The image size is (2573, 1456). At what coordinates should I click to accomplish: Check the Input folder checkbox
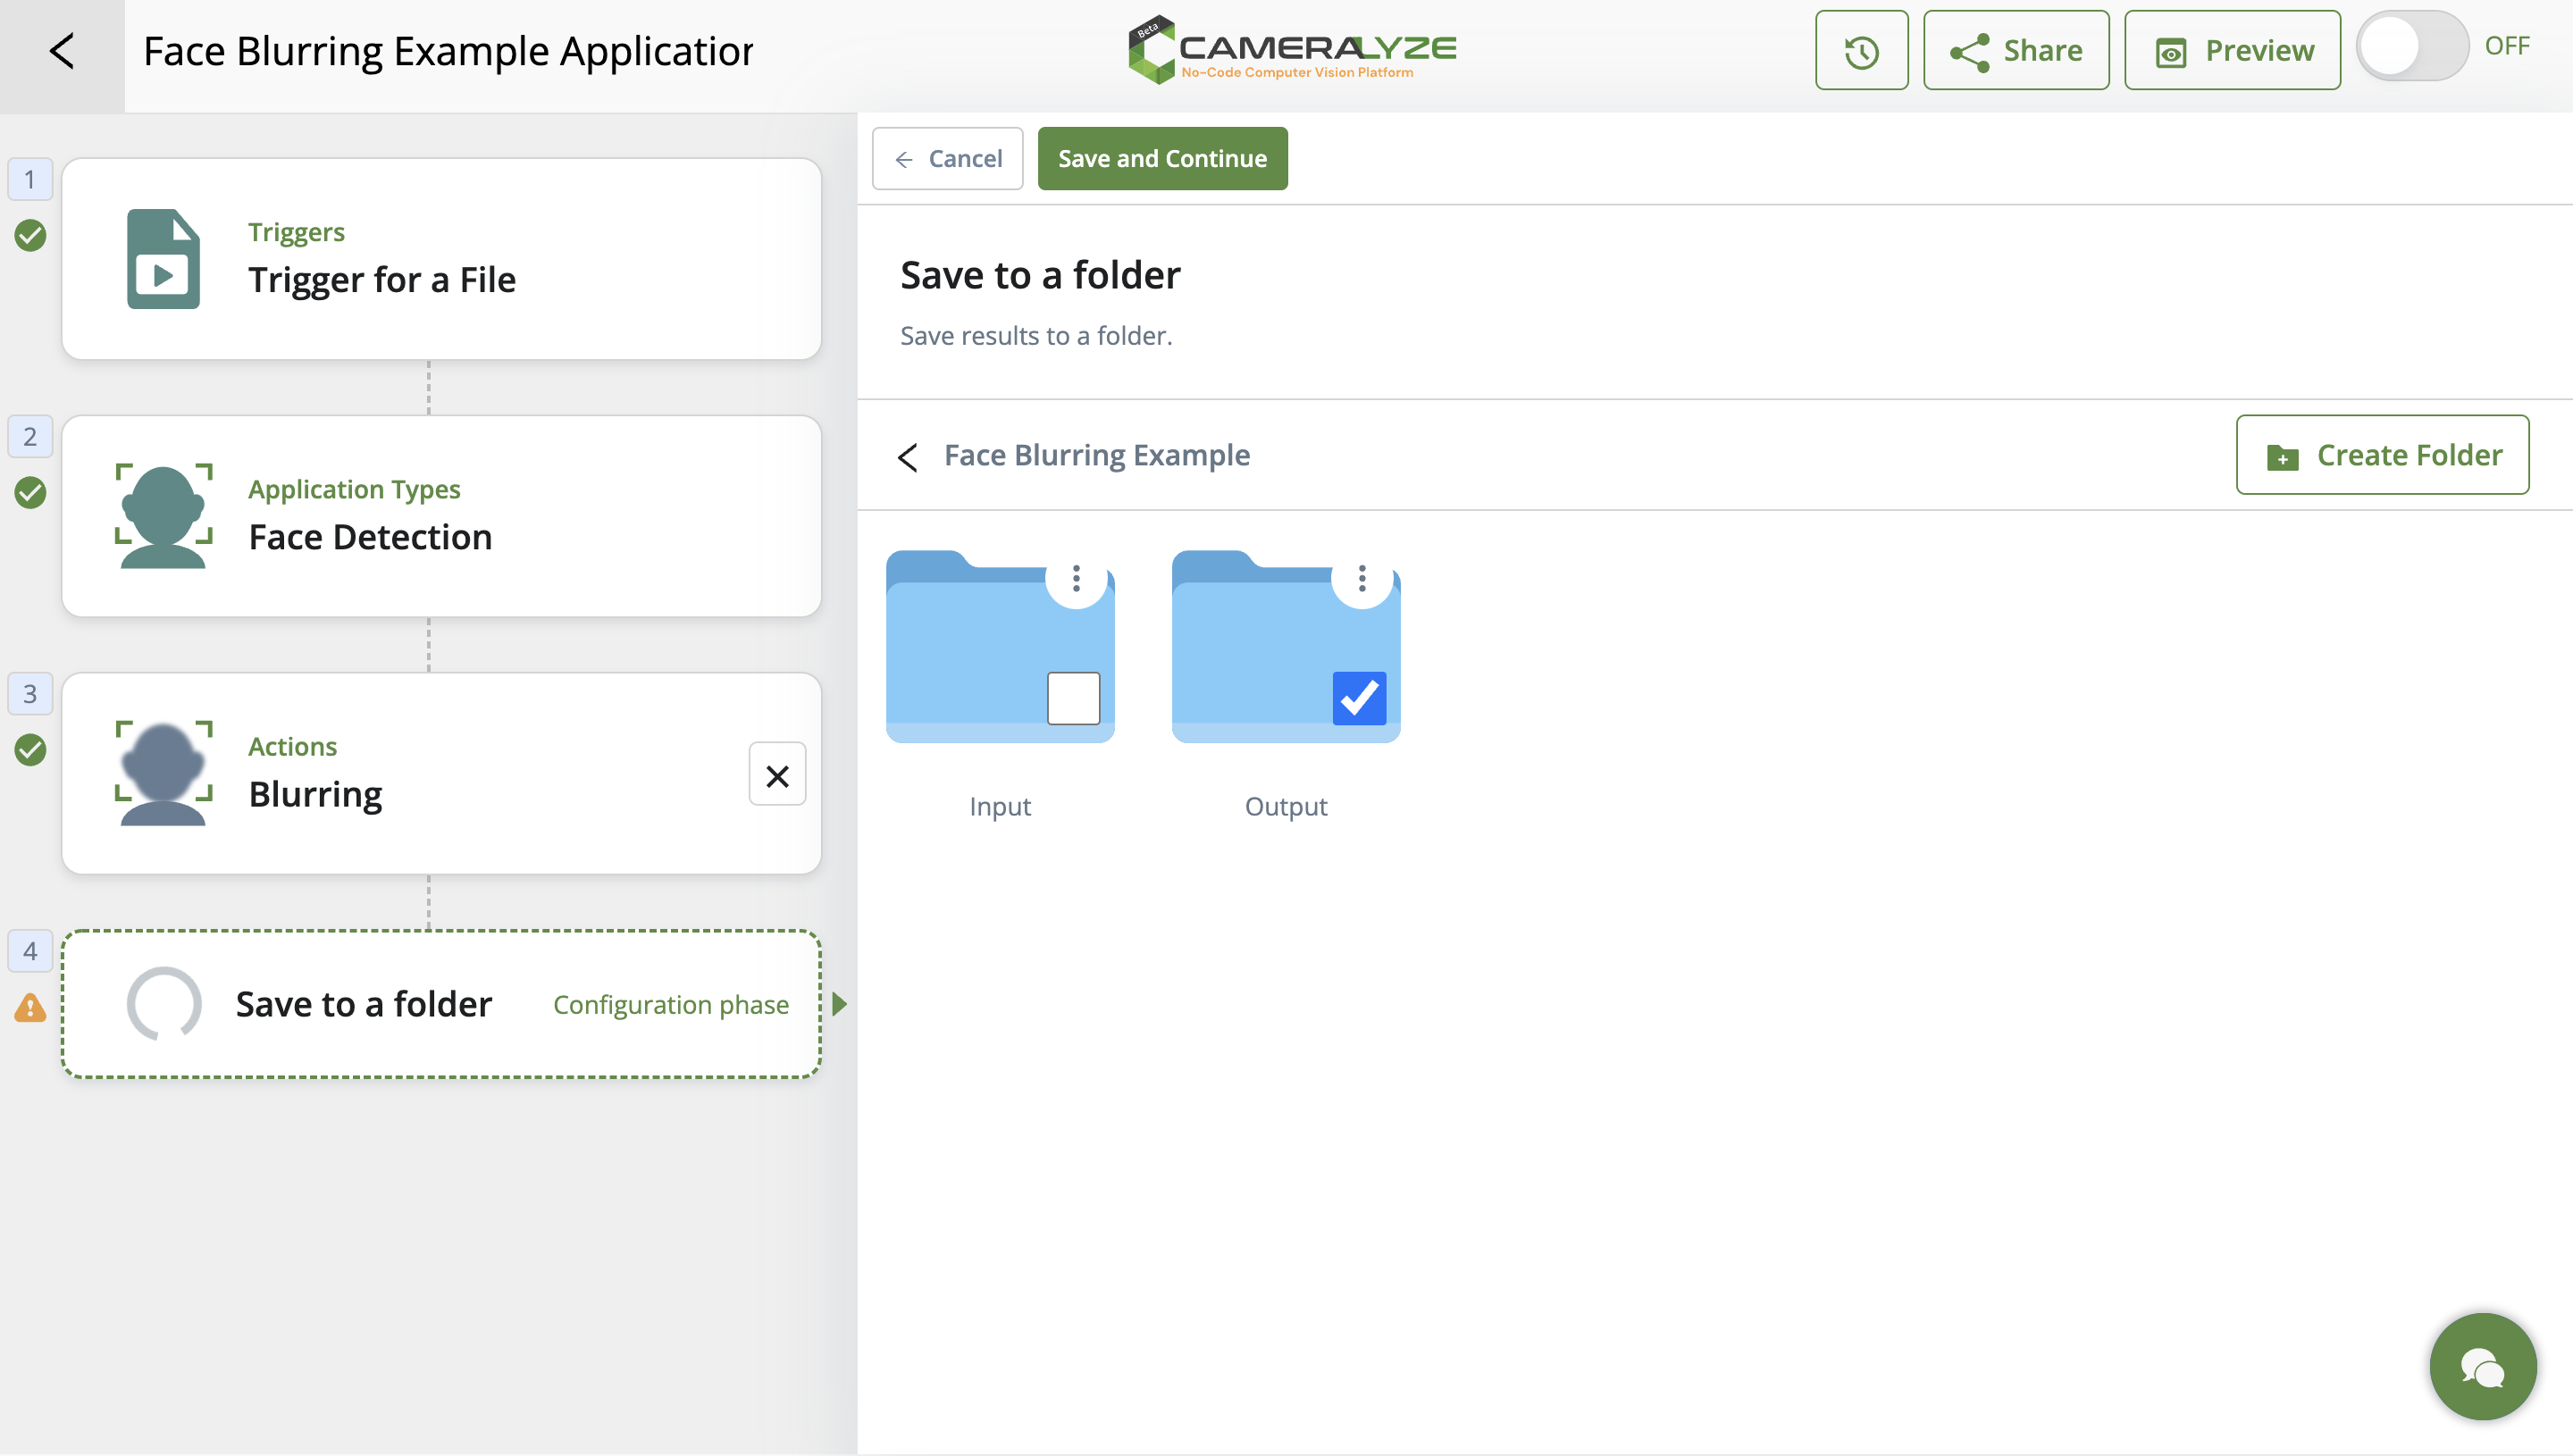1073,698
